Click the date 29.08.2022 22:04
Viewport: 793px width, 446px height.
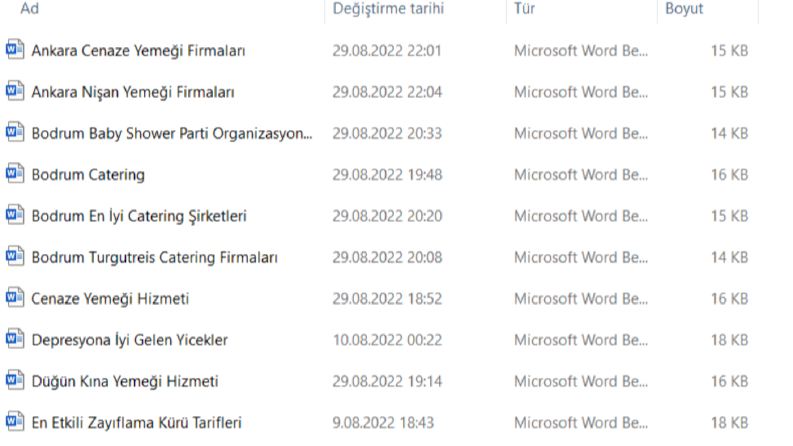click(x=387, y=92)
